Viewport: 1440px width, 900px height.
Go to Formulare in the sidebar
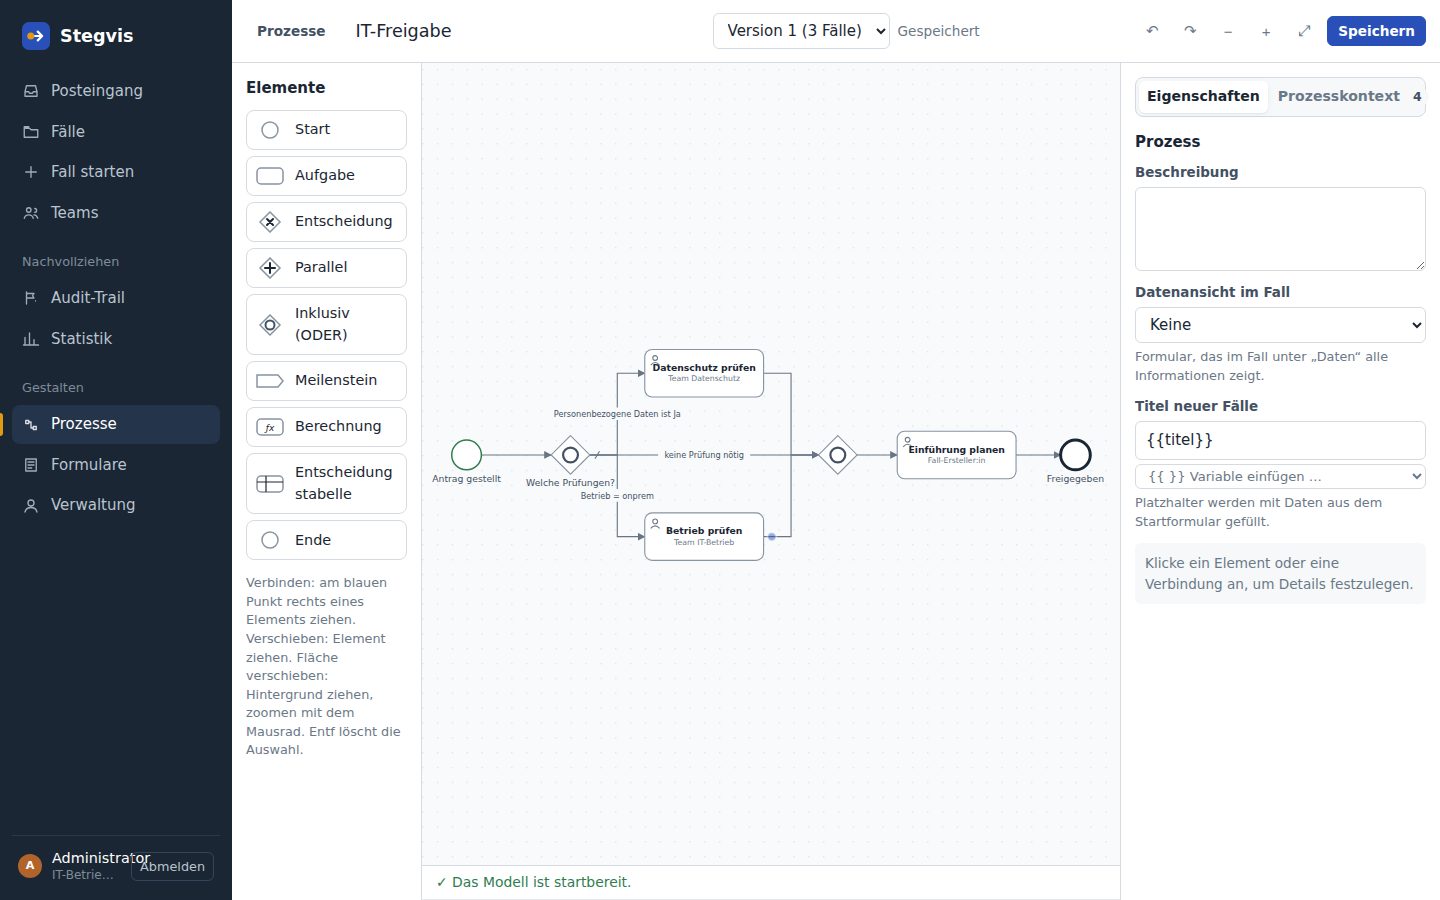pyautogui.click(x=116, y=465)
